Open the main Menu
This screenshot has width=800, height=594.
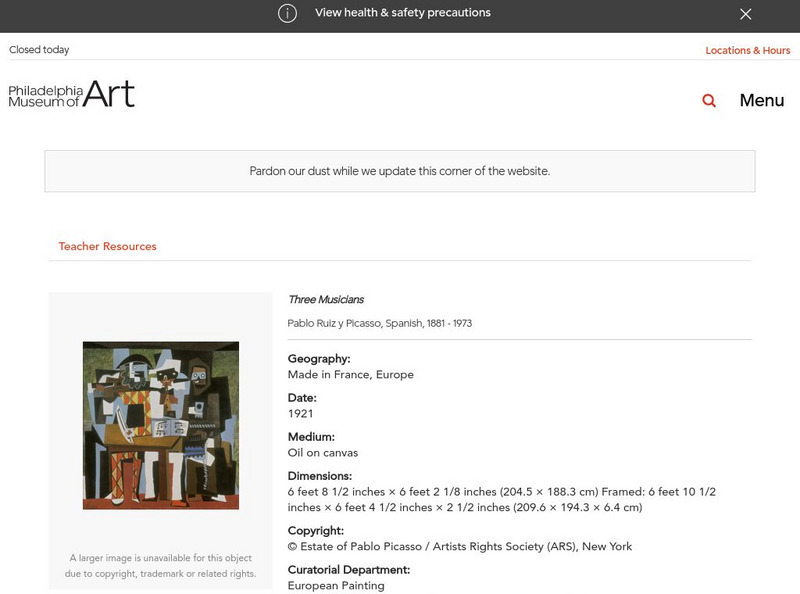(761, 100)
